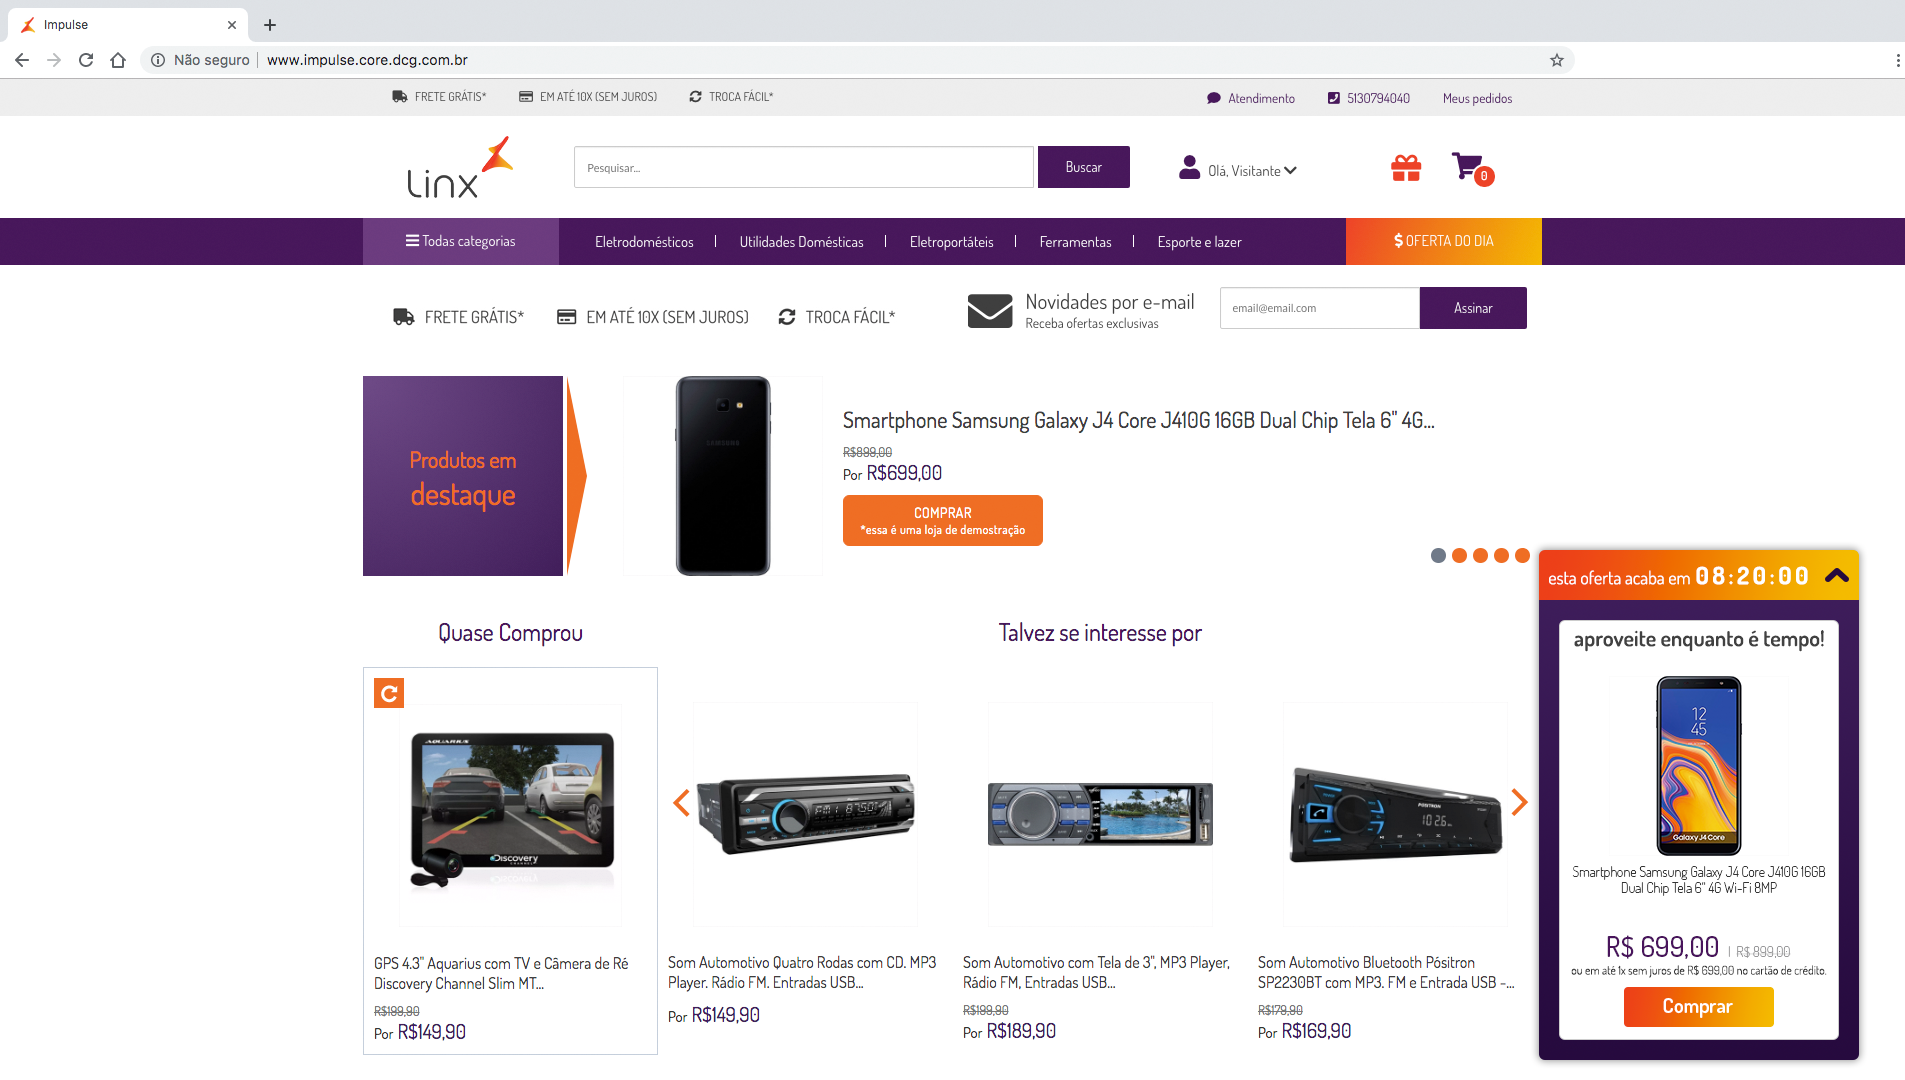Open GPS Aquarius product image

pos(511,815)
